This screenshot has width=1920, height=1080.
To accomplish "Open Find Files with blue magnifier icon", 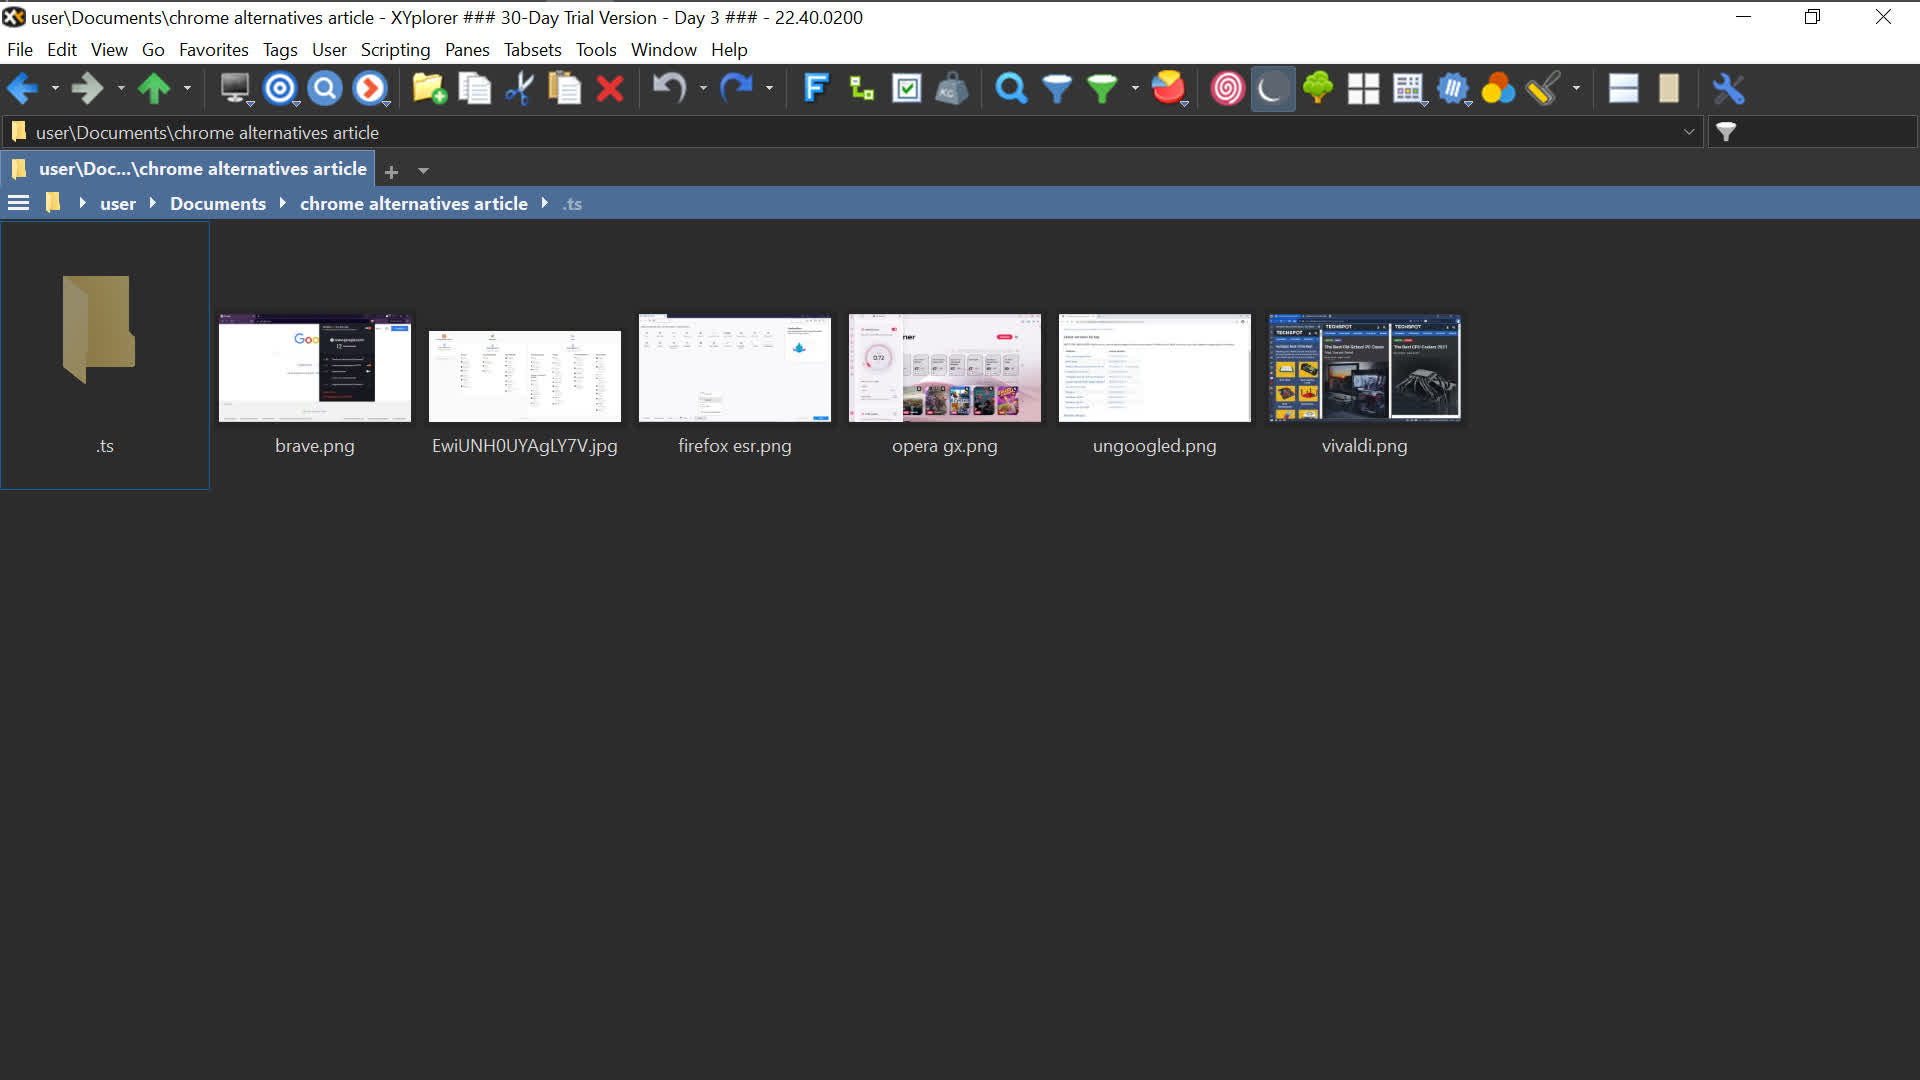I will click(x=1011, y=89).
